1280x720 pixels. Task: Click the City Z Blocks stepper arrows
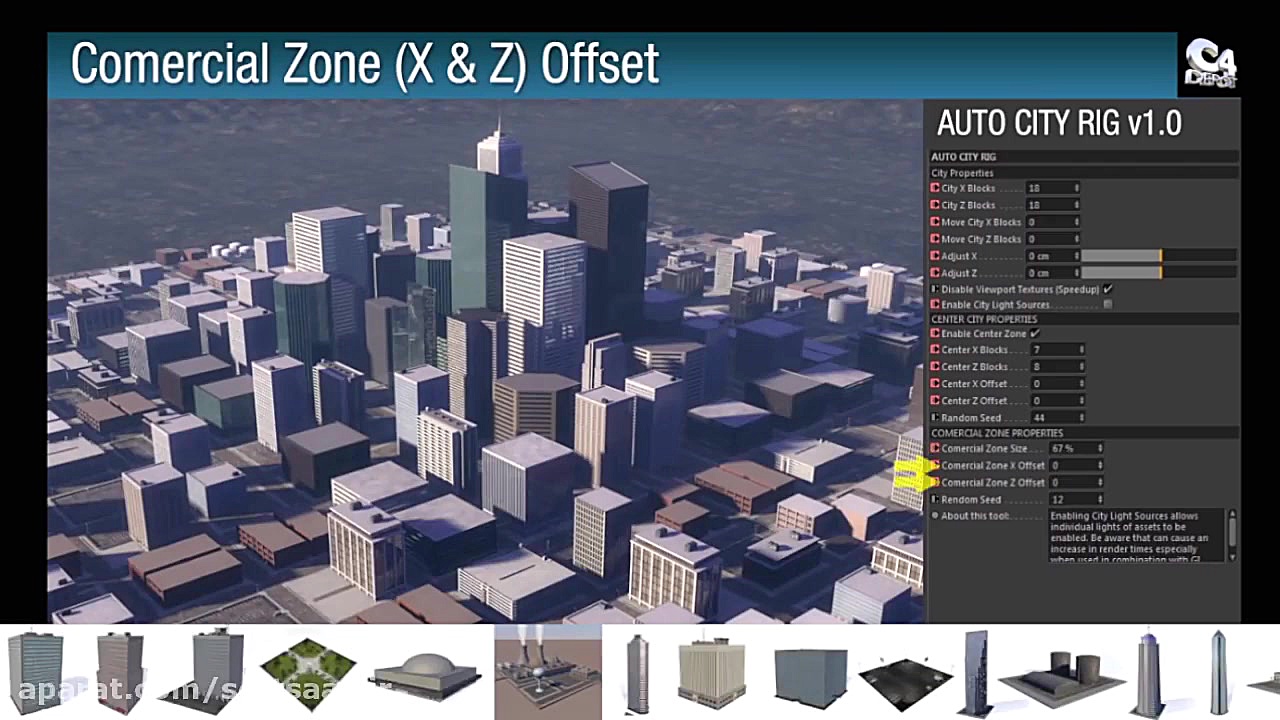(1077, 205)
